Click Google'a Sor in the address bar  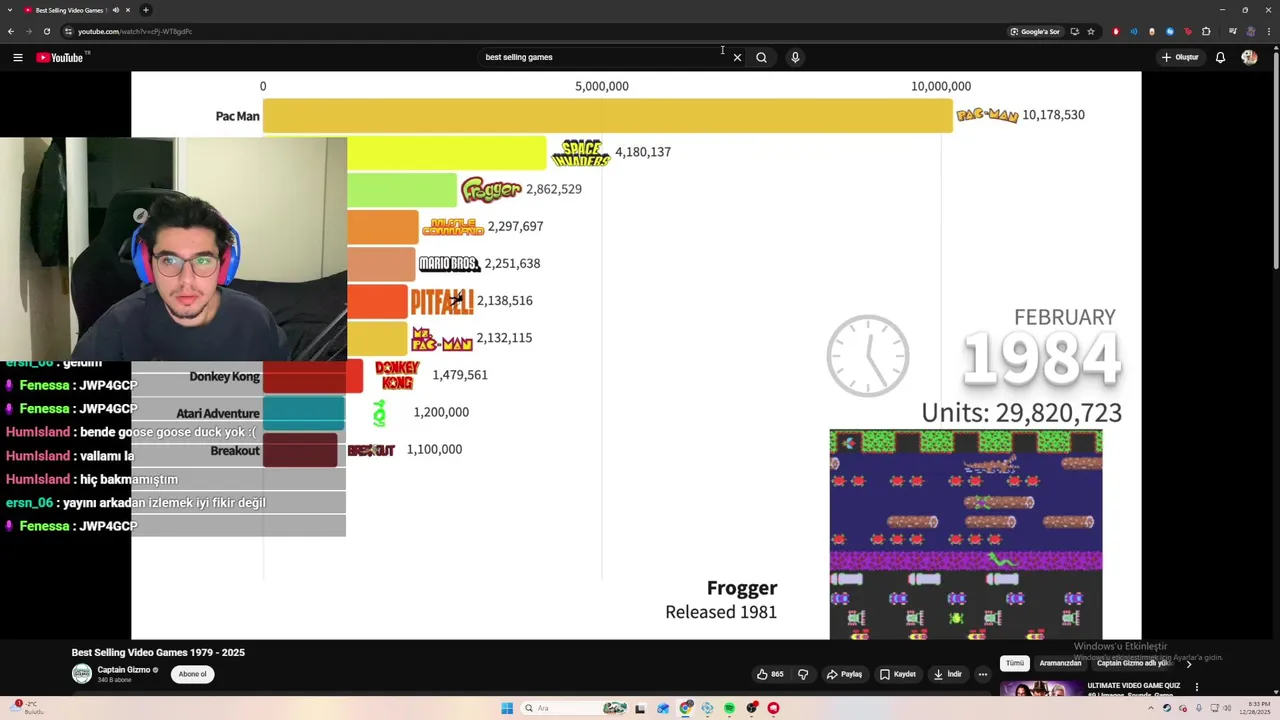point(1035,31)
